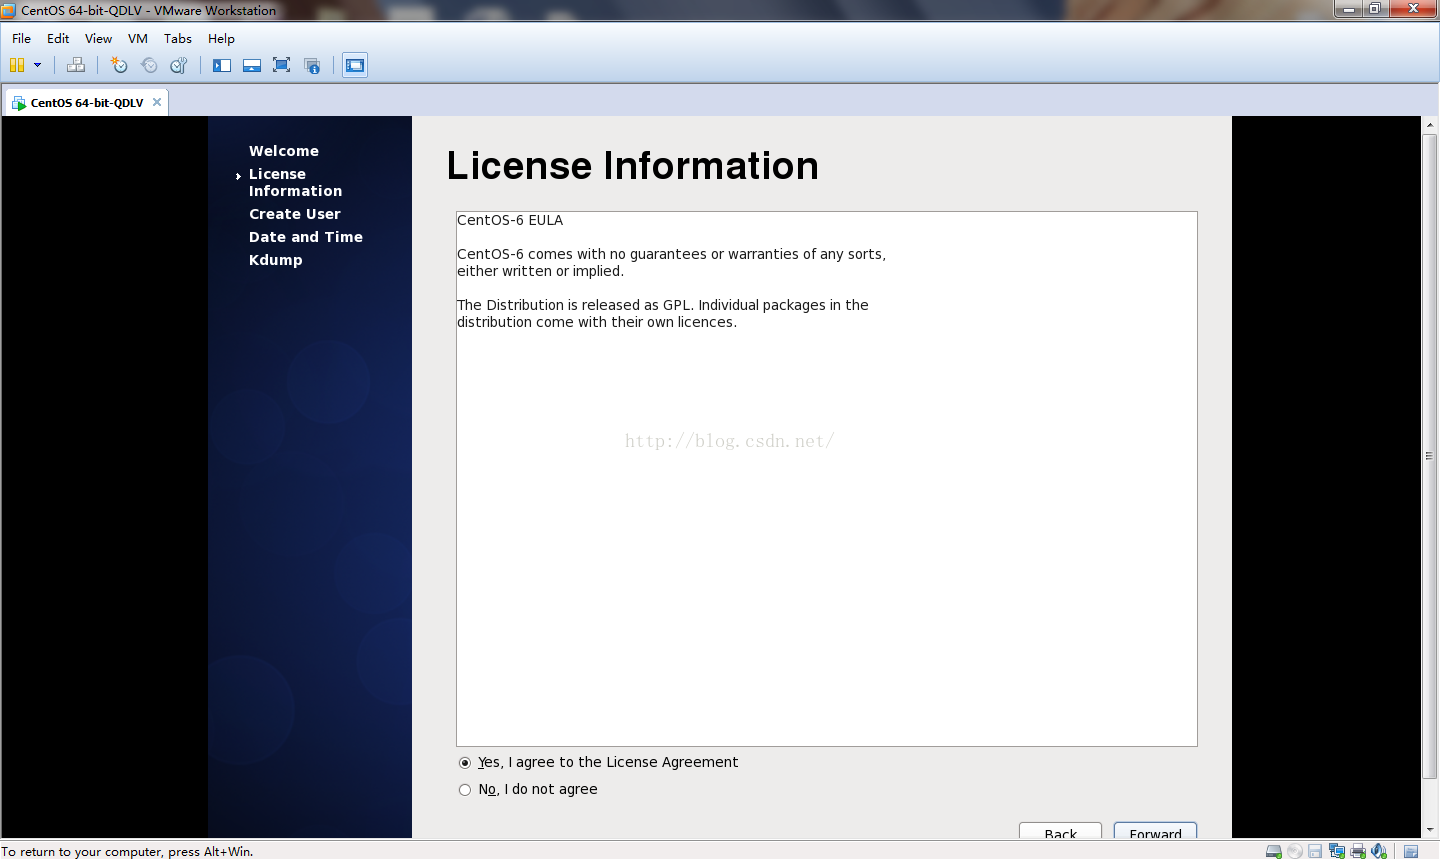Click the console view icon
This screenshot has height=860, width=1440.
coord(355,65)
